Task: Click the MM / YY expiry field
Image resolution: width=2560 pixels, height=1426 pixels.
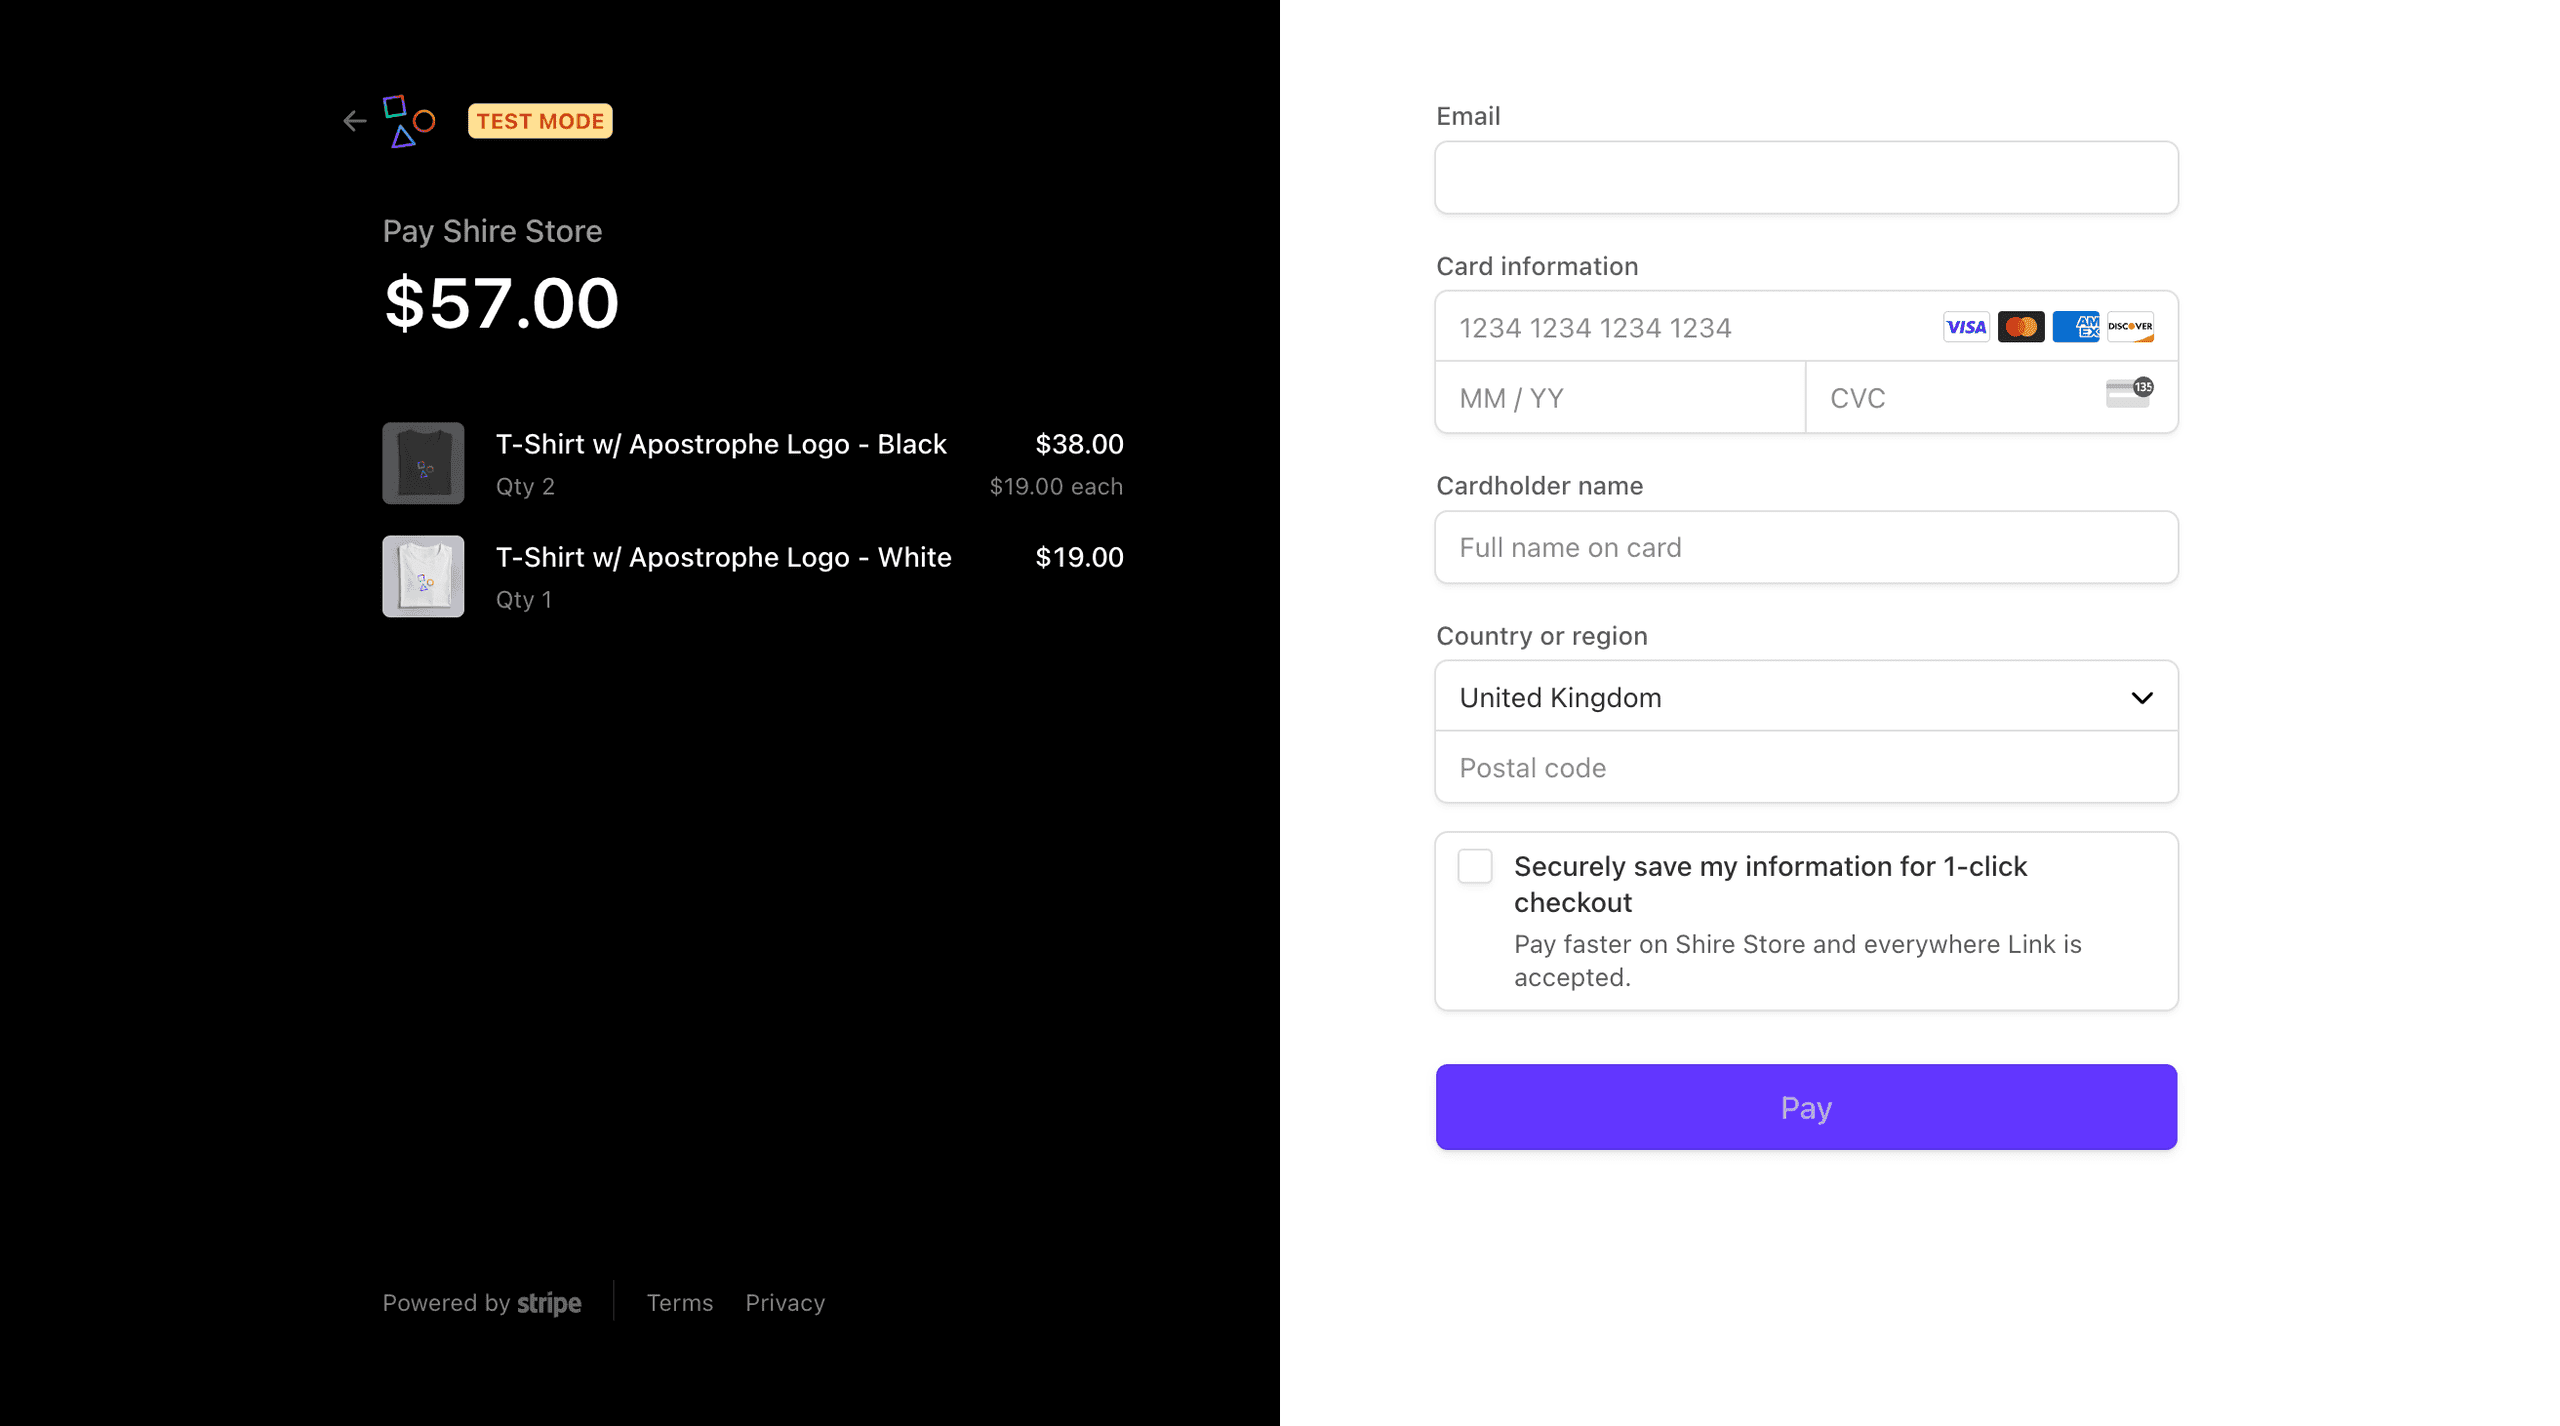Action: pyautogui.click(x=1620, y=398)
